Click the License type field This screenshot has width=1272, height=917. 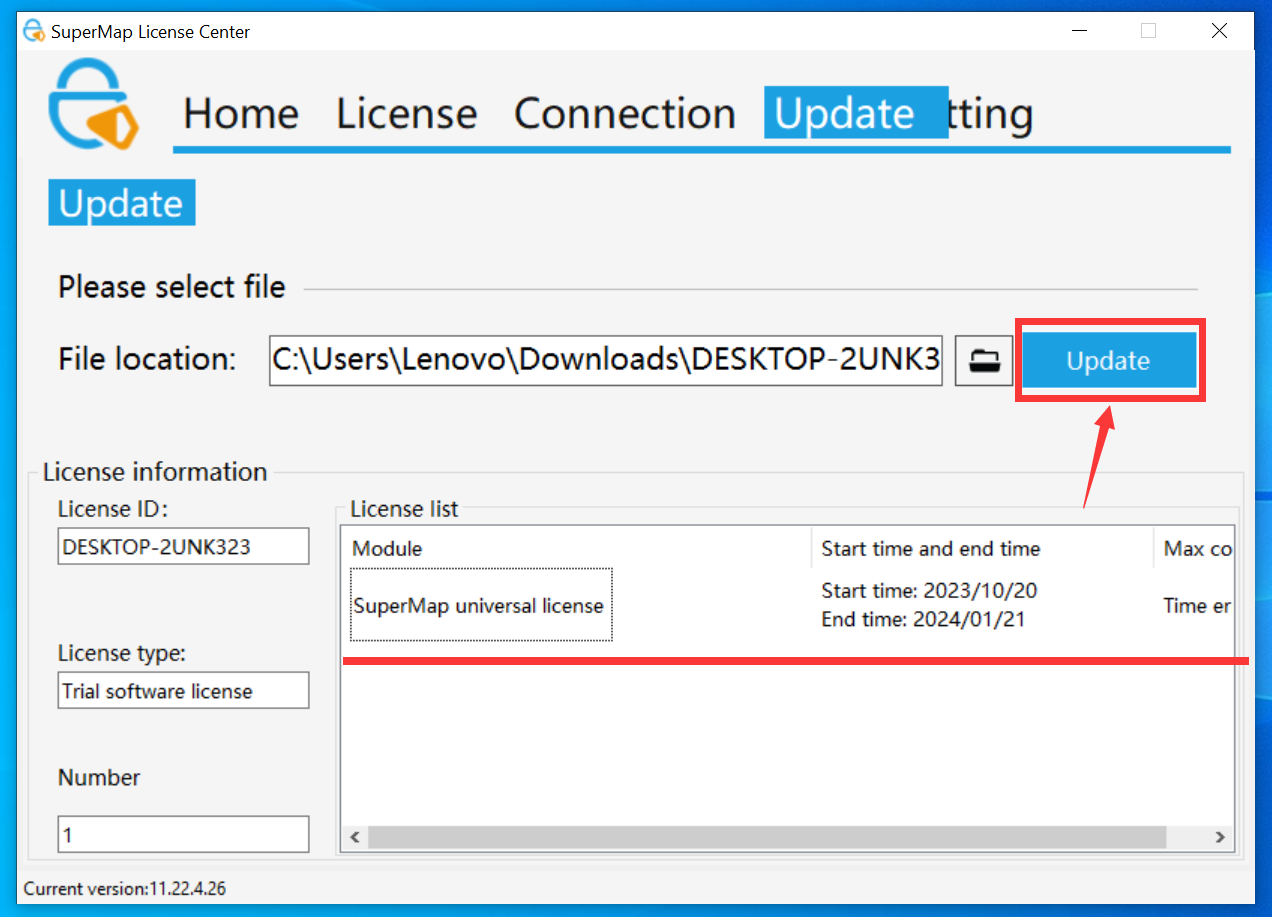coord(183,690)
